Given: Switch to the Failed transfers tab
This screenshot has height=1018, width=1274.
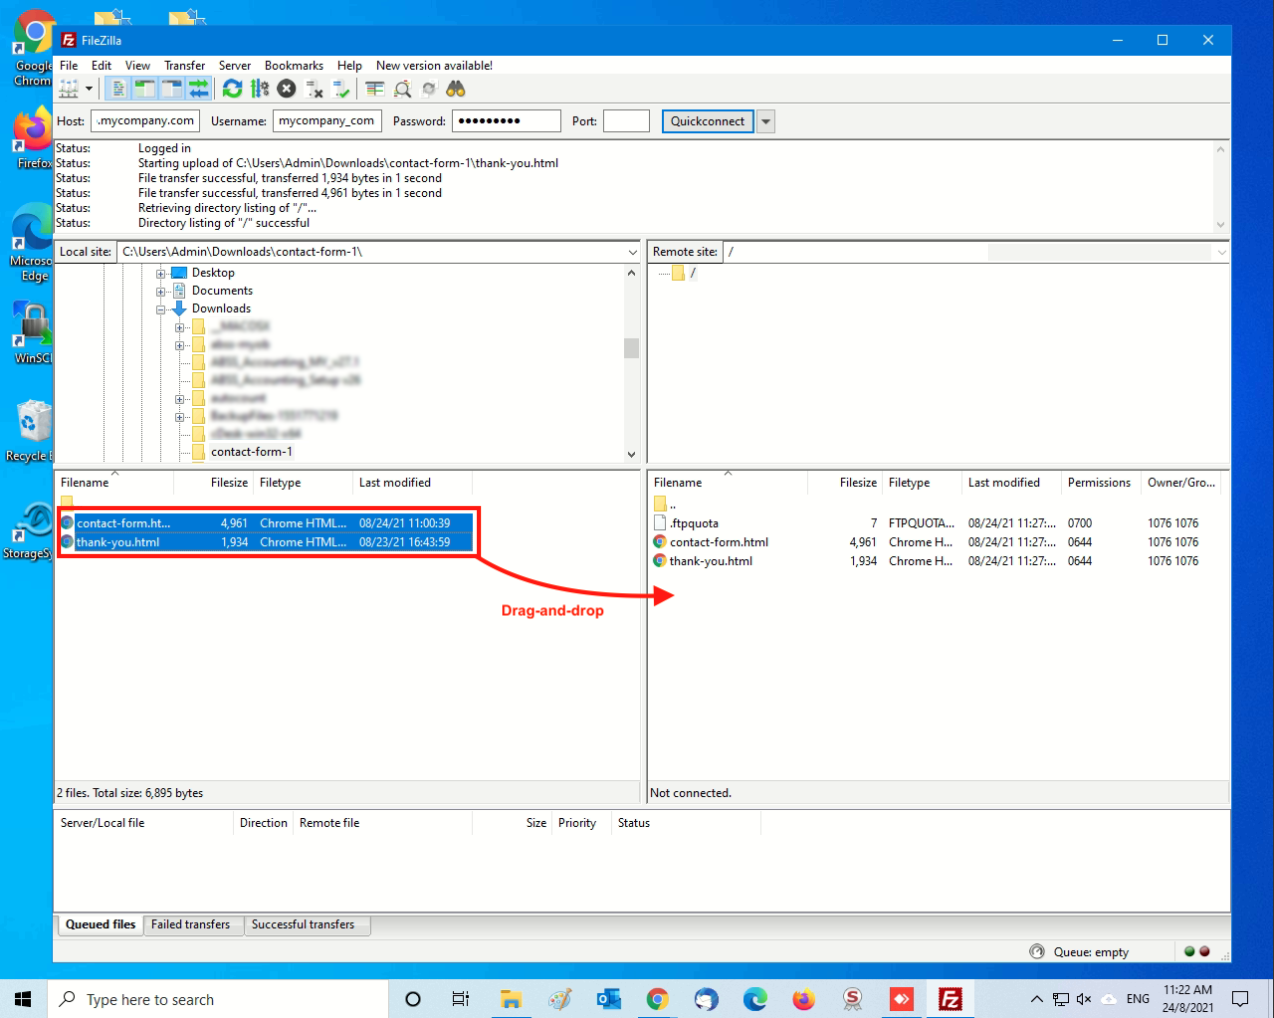Looking at the screenshot, I should [x=190, y=925].
